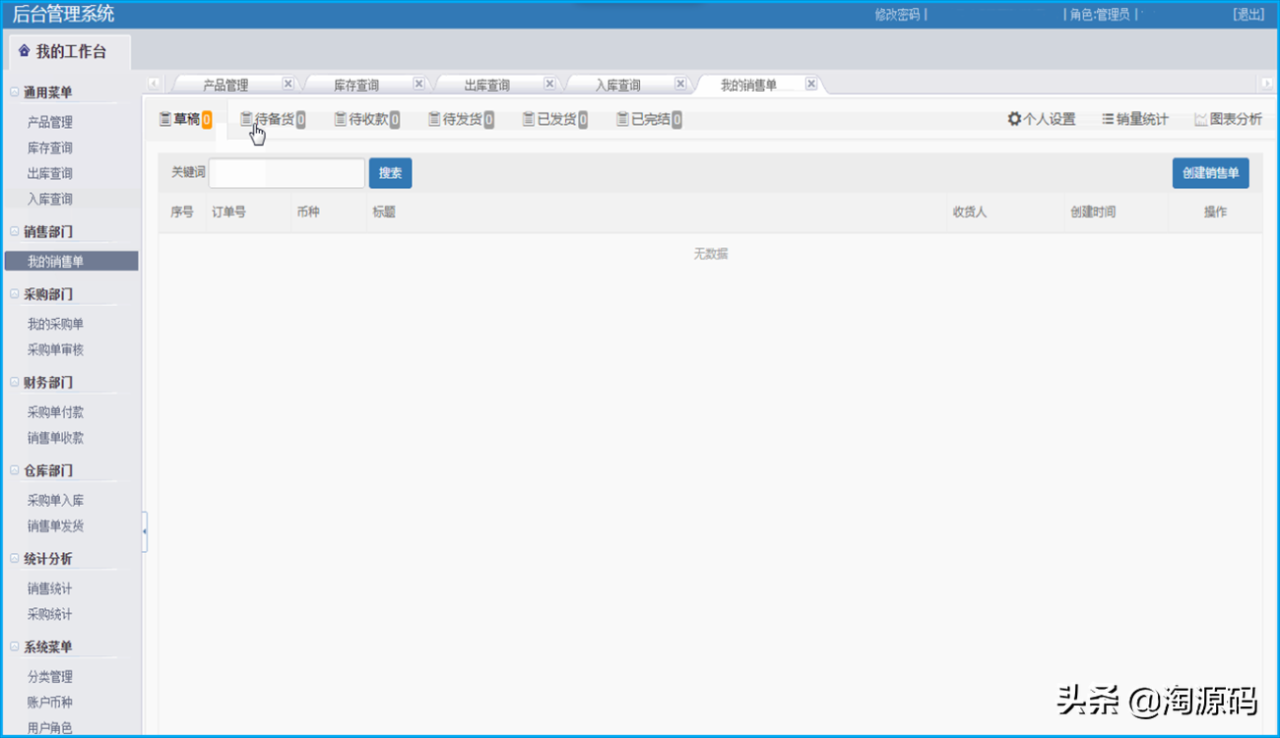Close the 产品管理 tab
This screenshot has height=738, width=1280.
pos(288,84)
